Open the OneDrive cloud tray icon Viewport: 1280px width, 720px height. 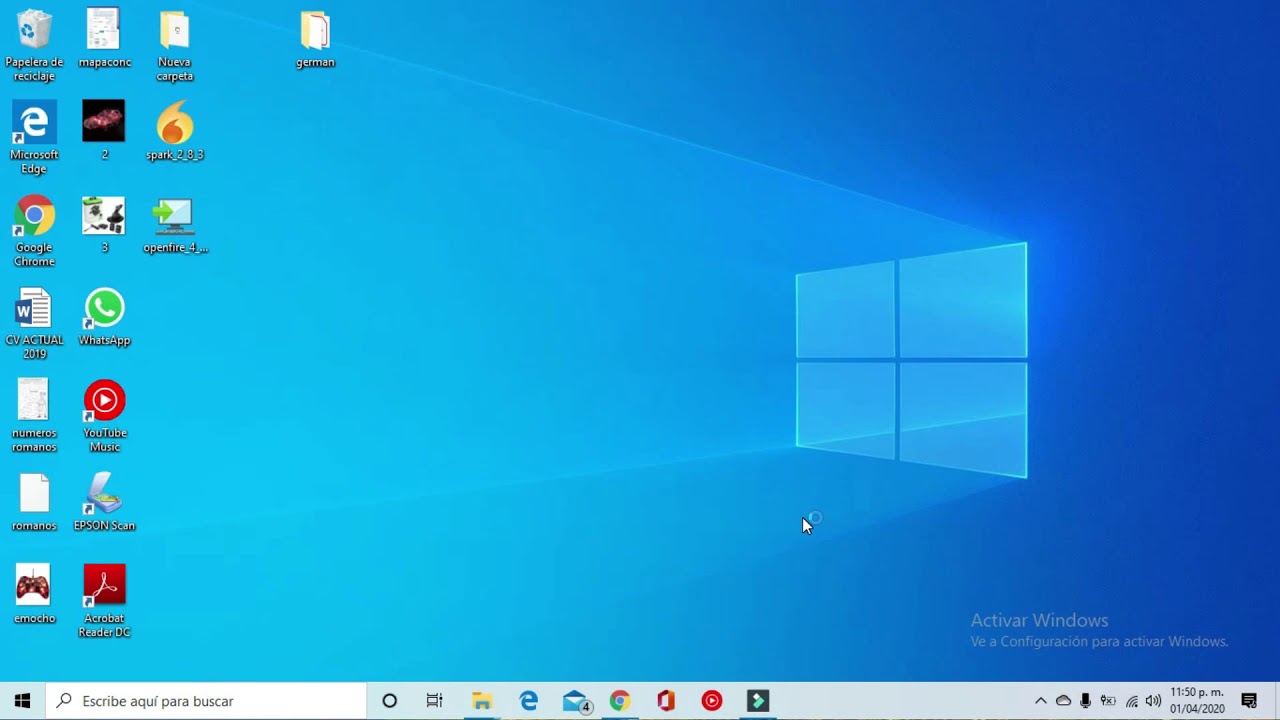[1063, 701]
